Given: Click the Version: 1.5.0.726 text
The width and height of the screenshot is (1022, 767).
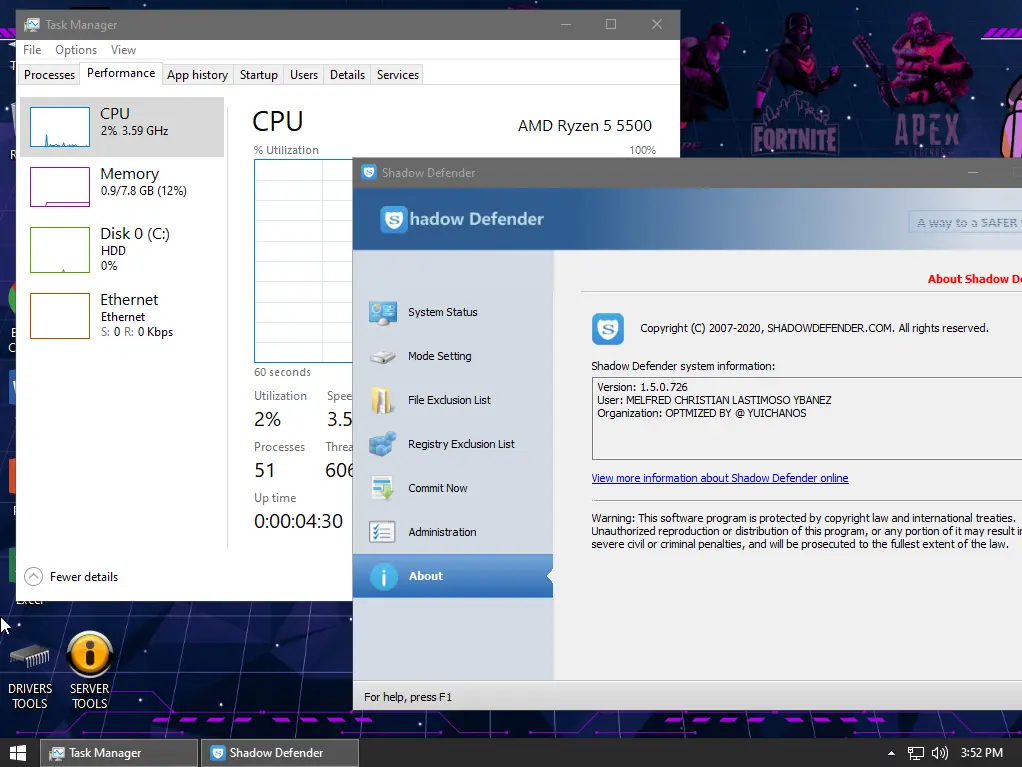Looking at the screenshot, I should (642, 387).
